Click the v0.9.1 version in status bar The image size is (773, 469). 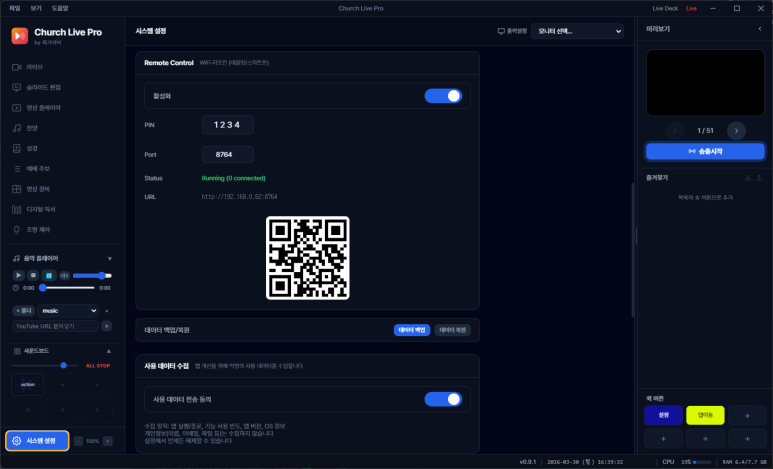527,462
